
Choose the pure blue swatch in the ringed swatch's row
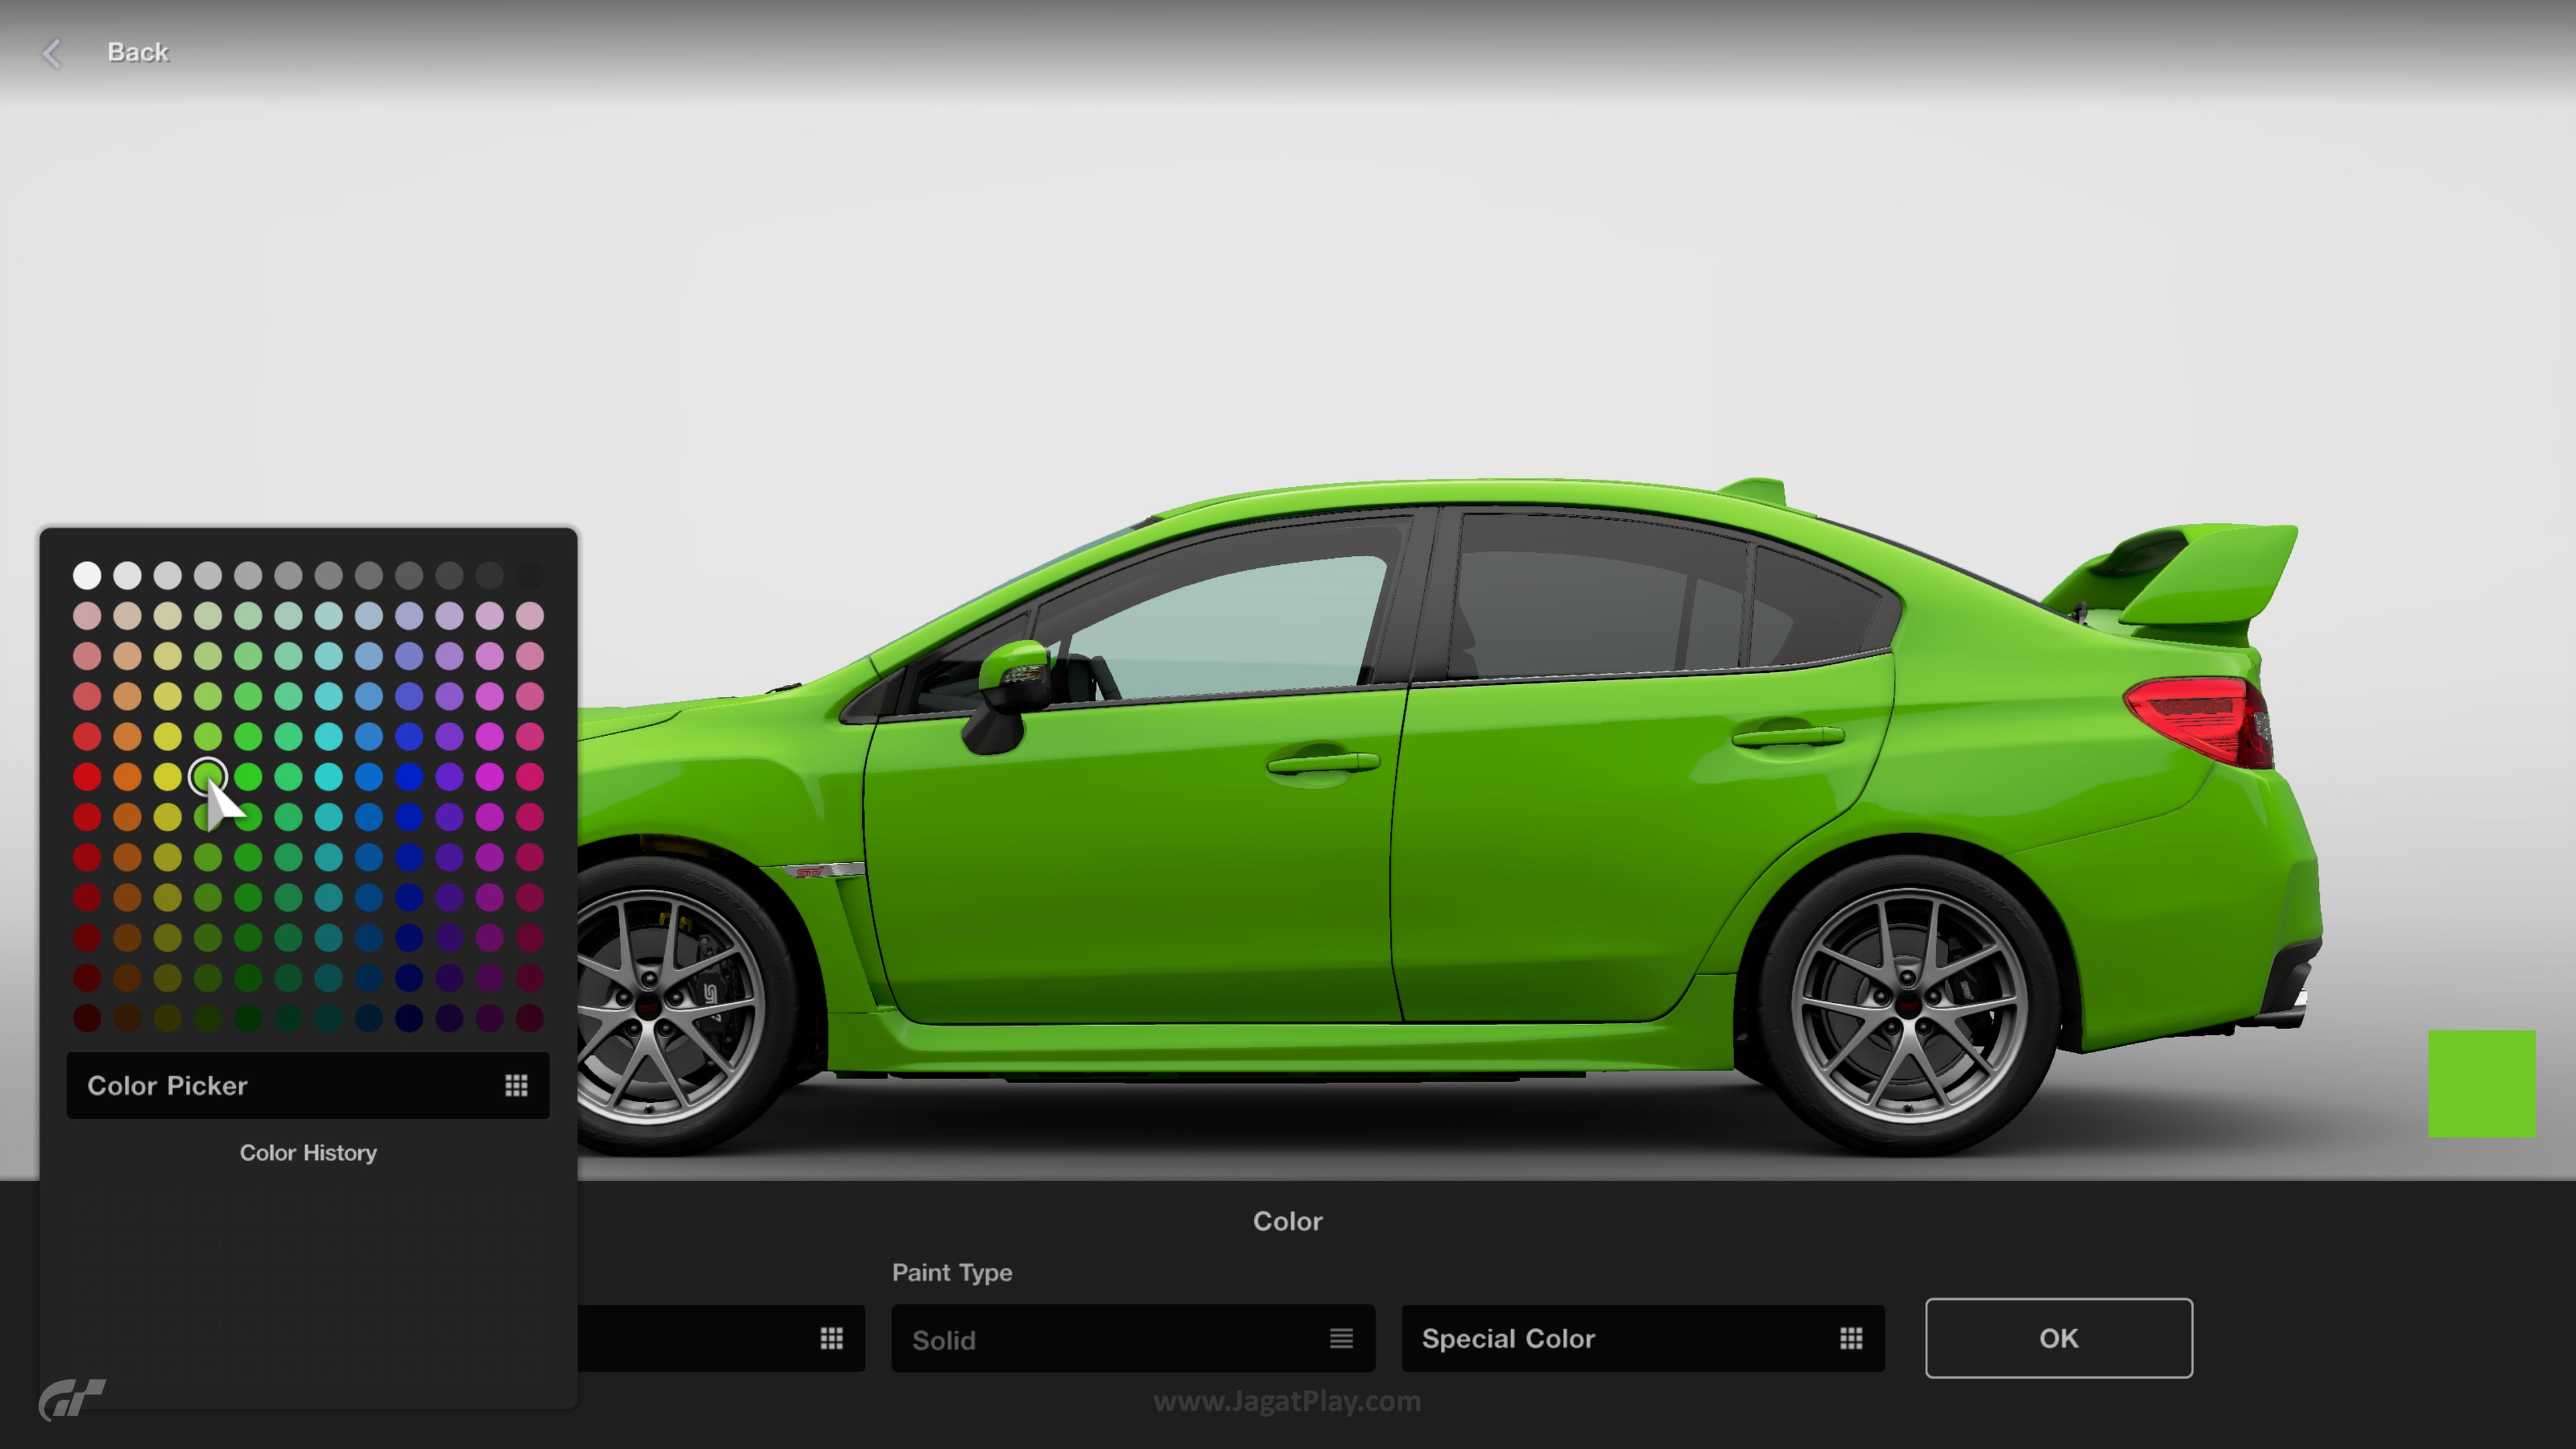pos(409,776)
